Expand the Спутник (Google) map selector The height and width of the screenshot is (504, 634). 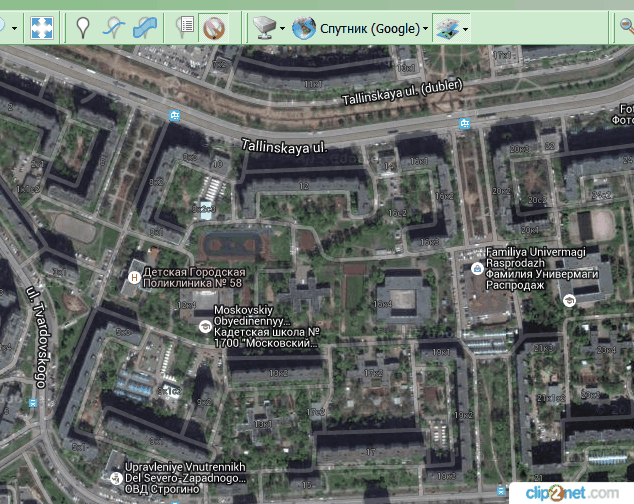pos(361,28)
